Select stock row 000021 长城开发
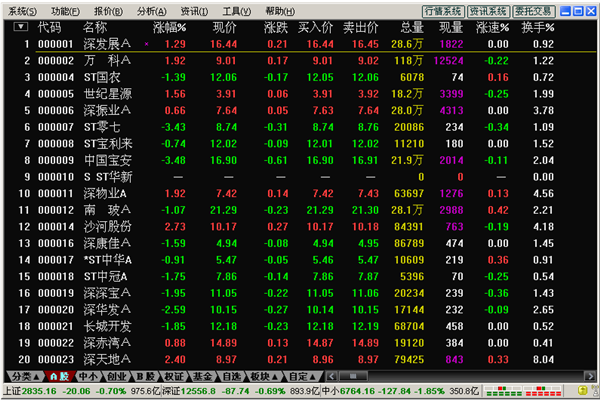 [x=300, y=326]
